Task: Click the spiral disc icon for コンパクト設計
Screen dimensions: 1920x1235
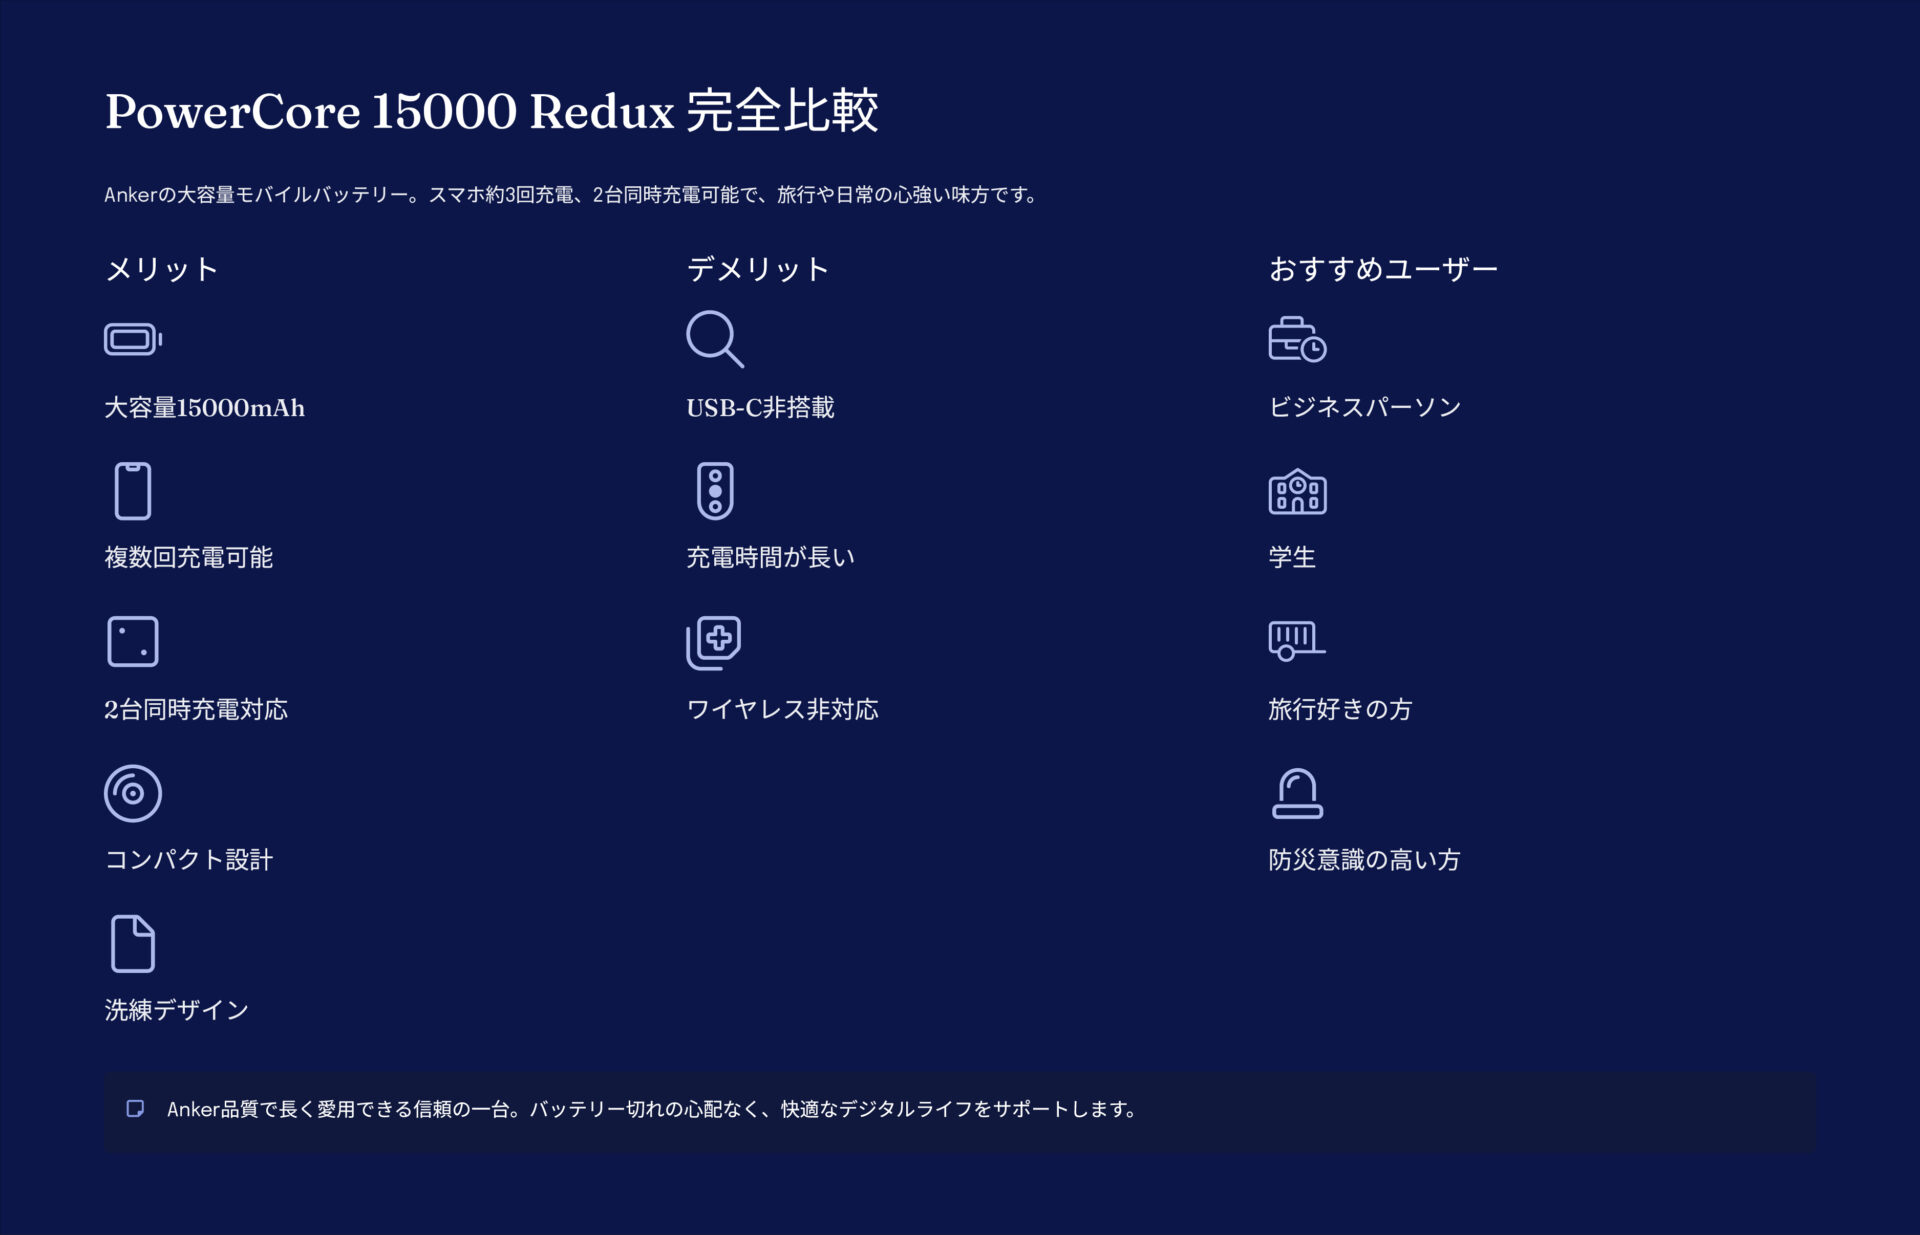Action: [133, 791]
